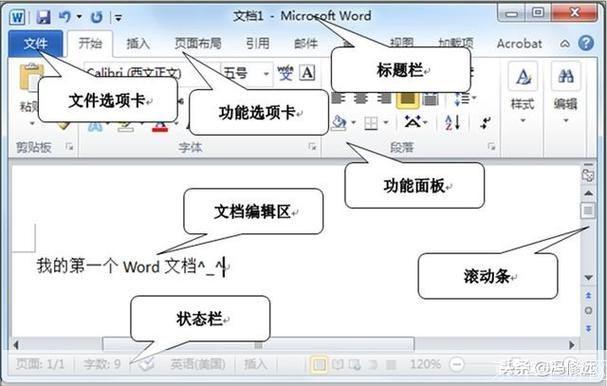Image resolution: width=607 pixels, height=386 pixels.
Task: Open the 段落 dialog launcher
Action: 491,146
